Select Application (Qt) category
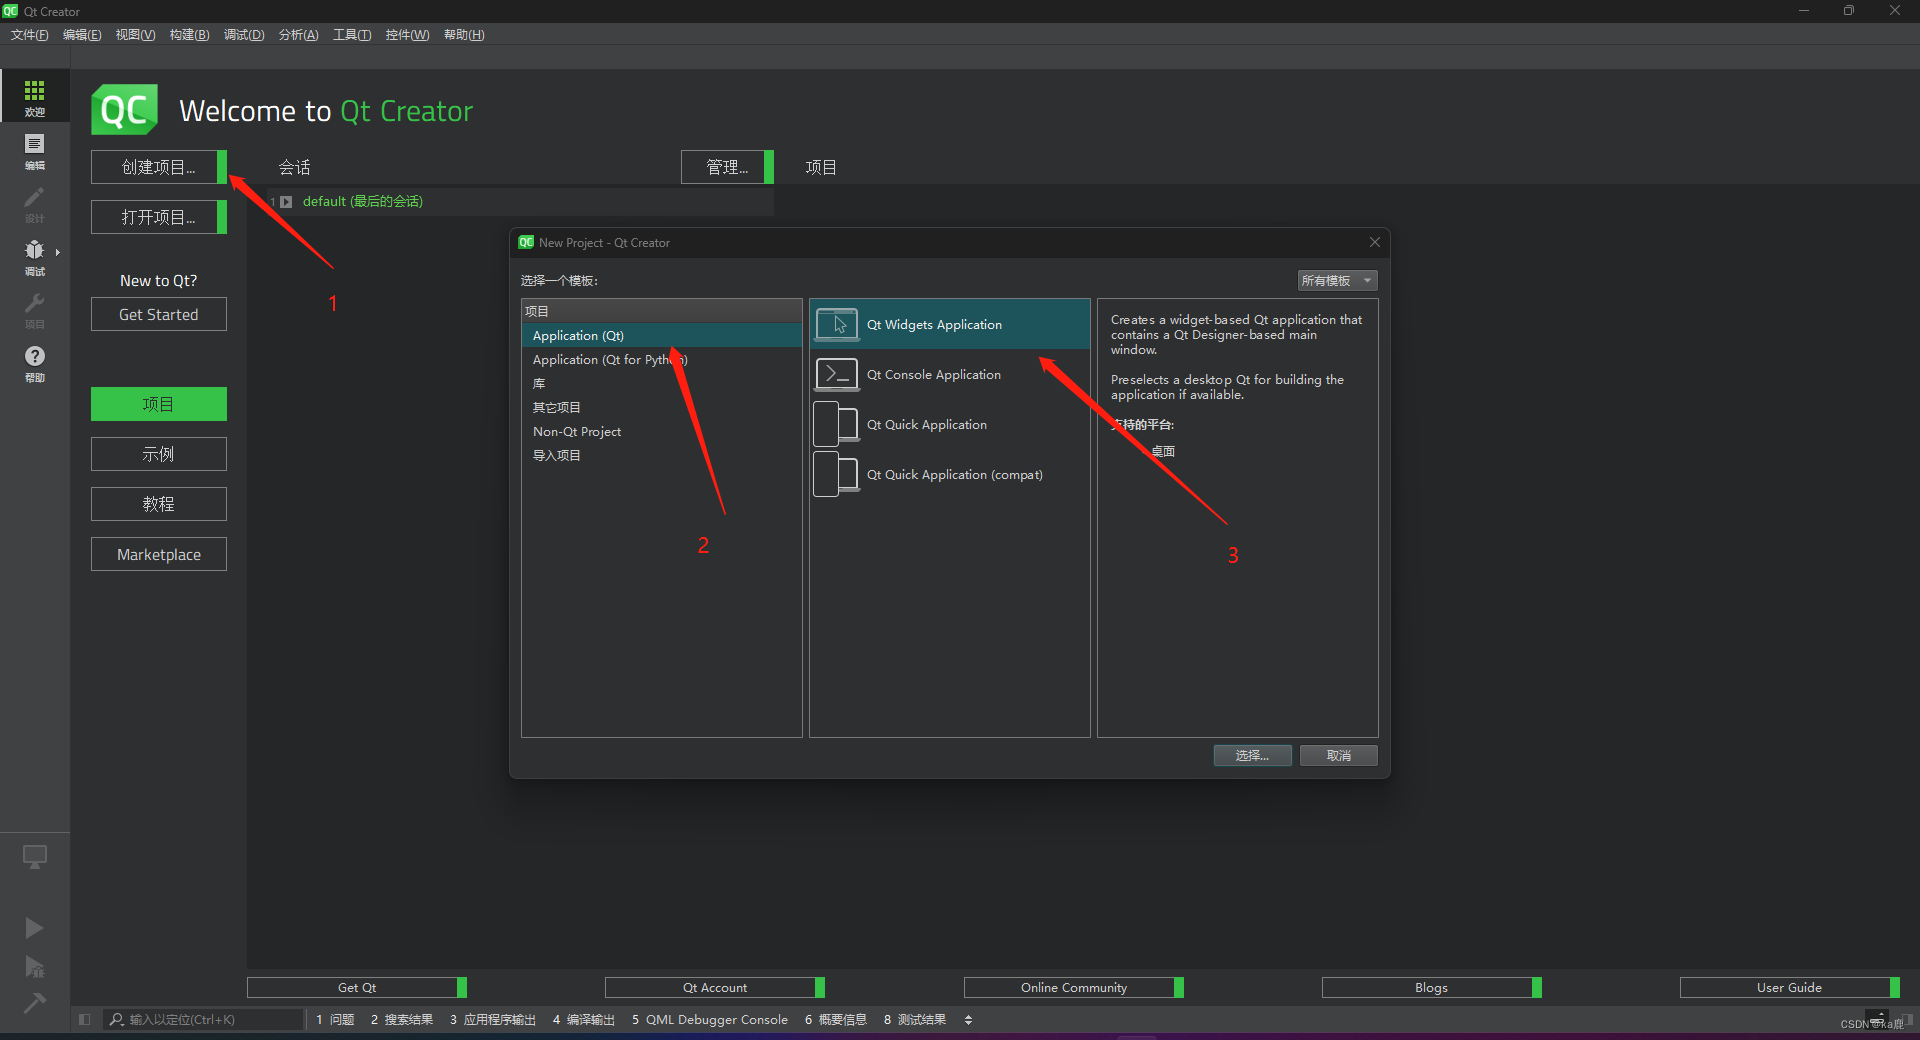 point(662,335)
